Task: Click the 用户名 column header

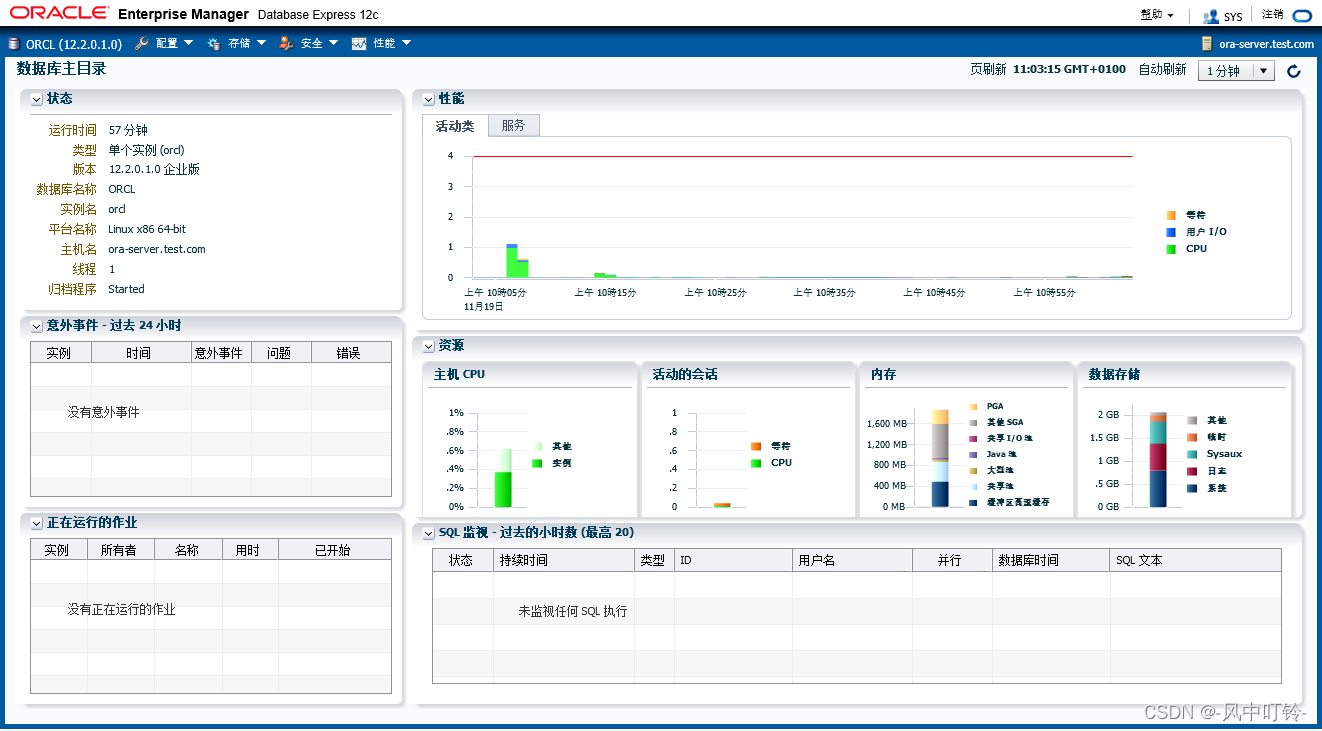Action: point(852,560)
